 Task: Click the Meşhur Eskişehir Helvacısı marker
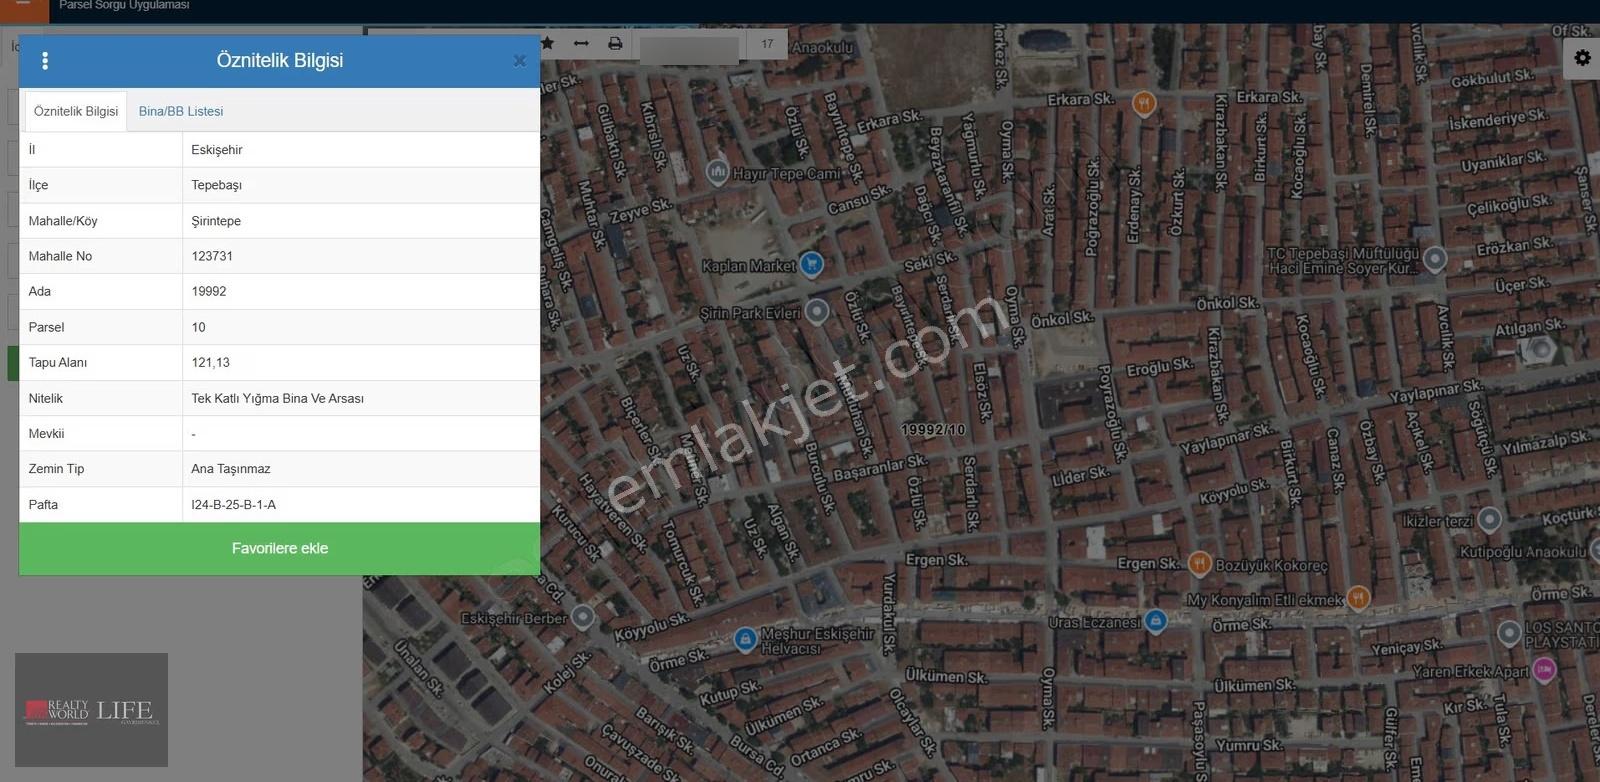(745, 639)
